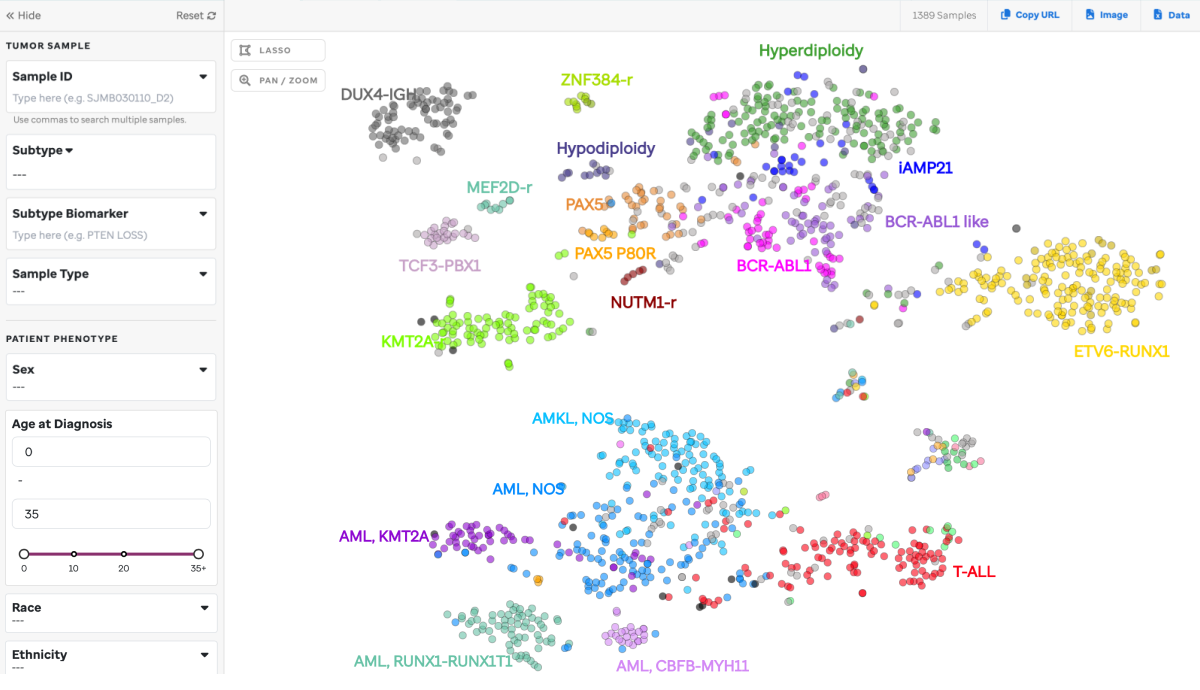The width and height of the screenshot is (1200, 690).
Task: Collapse the sidebar with the Hide button
Action: [x=24, y=16]
